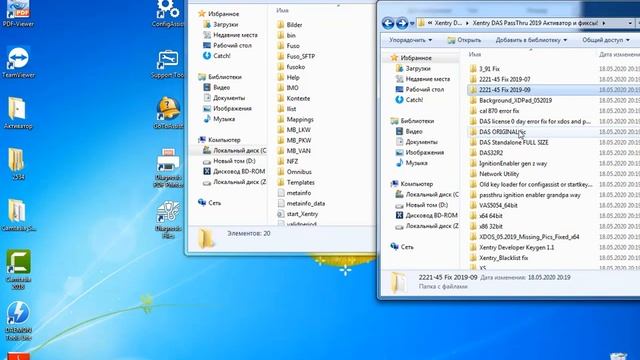Select the Активатор folder on desktop
Screen dimensions: 640x360
point(18,113)
